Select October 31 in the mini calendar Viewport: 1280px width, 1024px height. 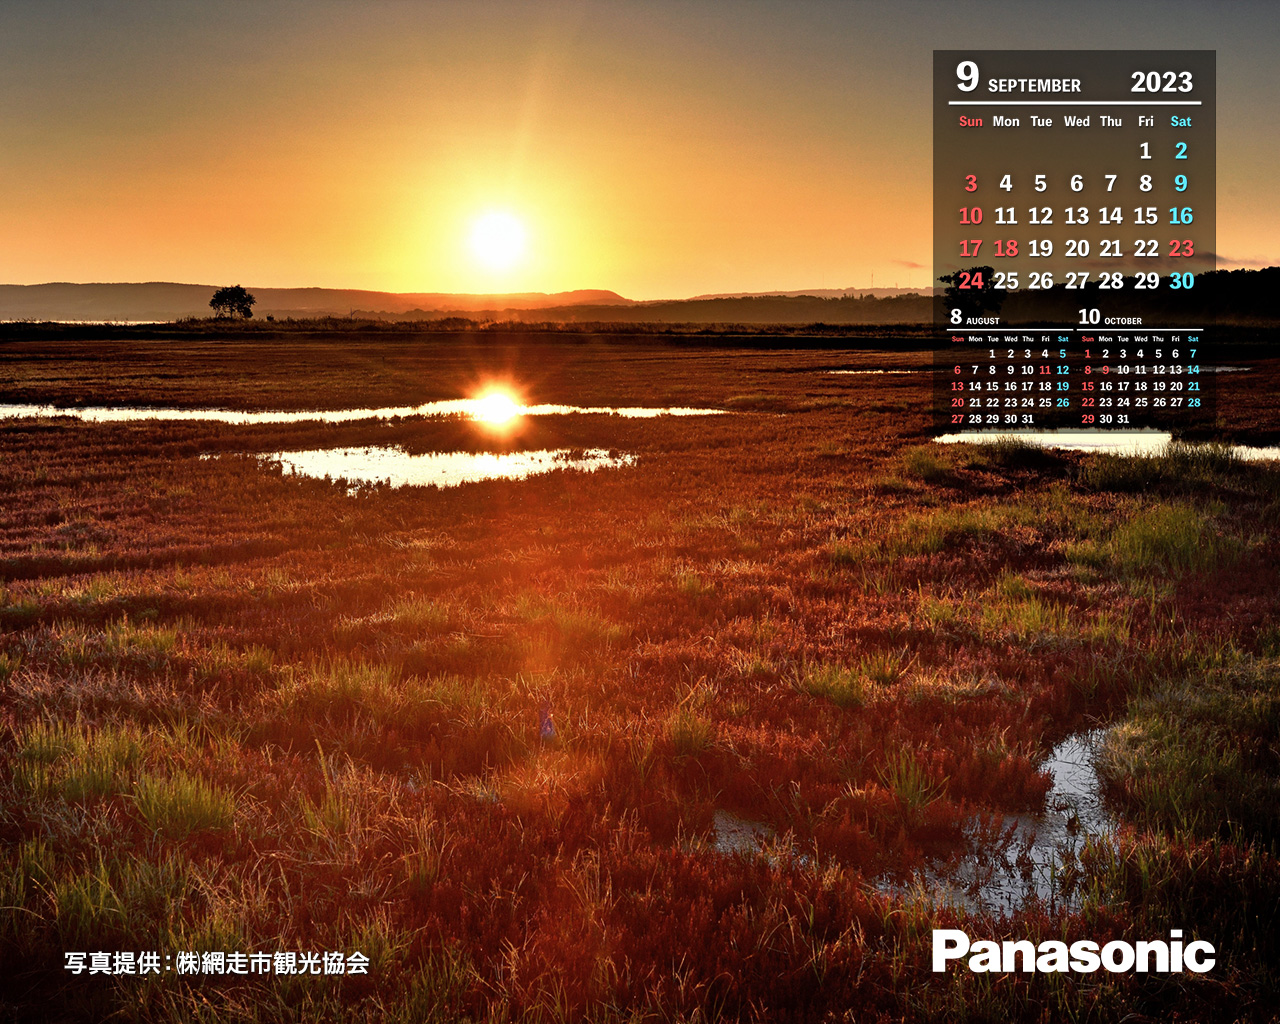coord(1123,419)
